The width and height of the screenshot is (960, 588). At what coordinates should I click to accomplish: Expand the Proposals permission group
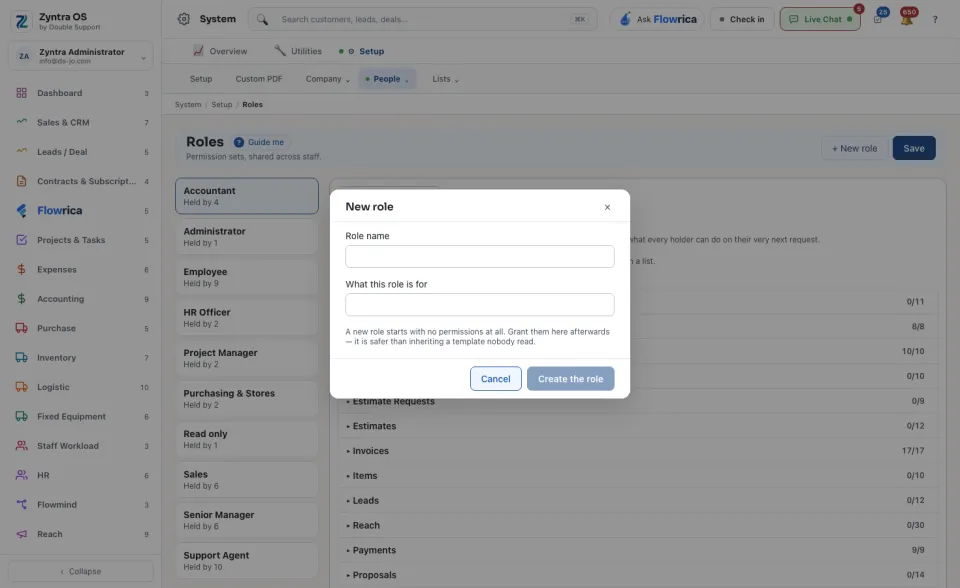(636, 575)
